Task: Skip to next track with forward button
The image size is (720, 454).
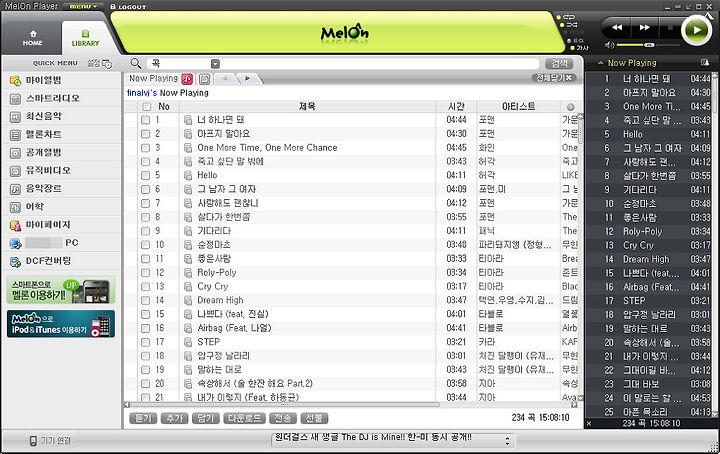Action: point(645,28)
